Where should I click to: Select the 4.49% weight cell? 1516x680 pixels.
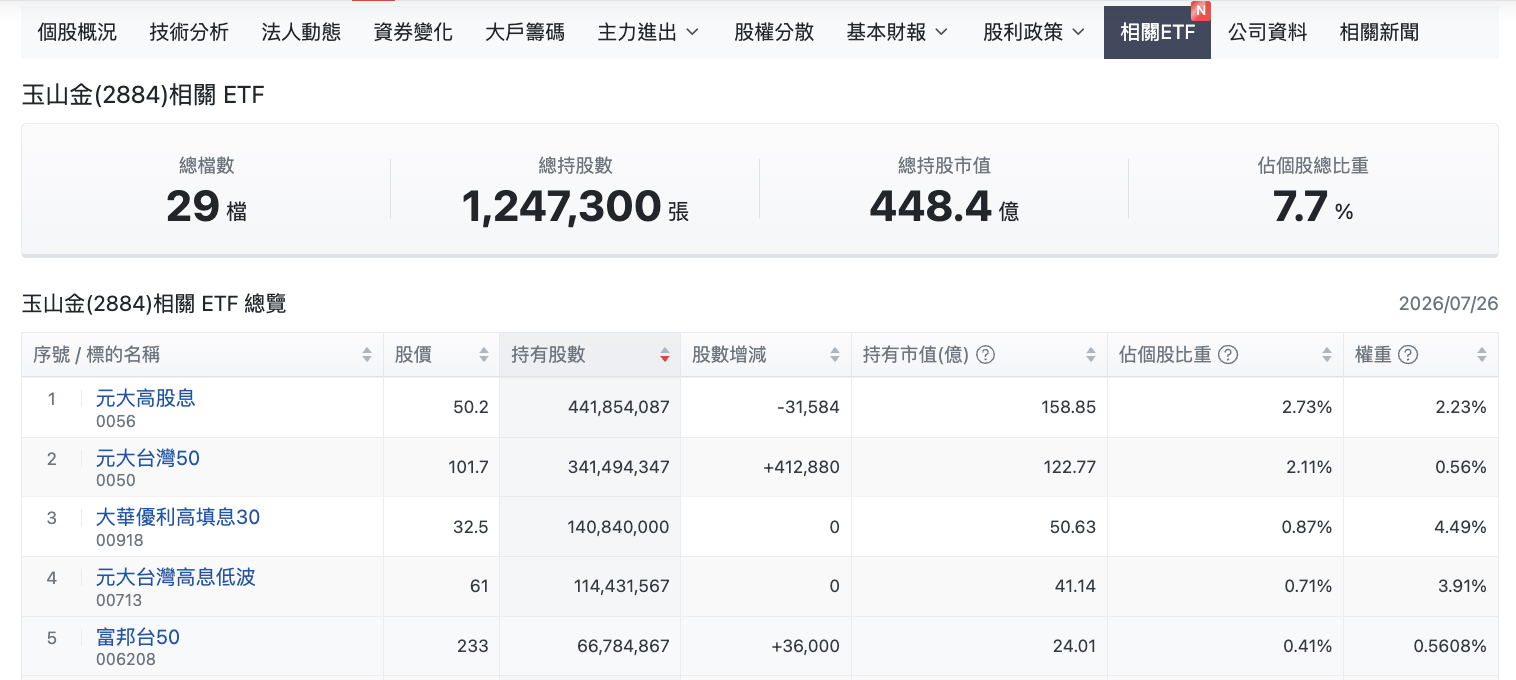coord(1421,527)
